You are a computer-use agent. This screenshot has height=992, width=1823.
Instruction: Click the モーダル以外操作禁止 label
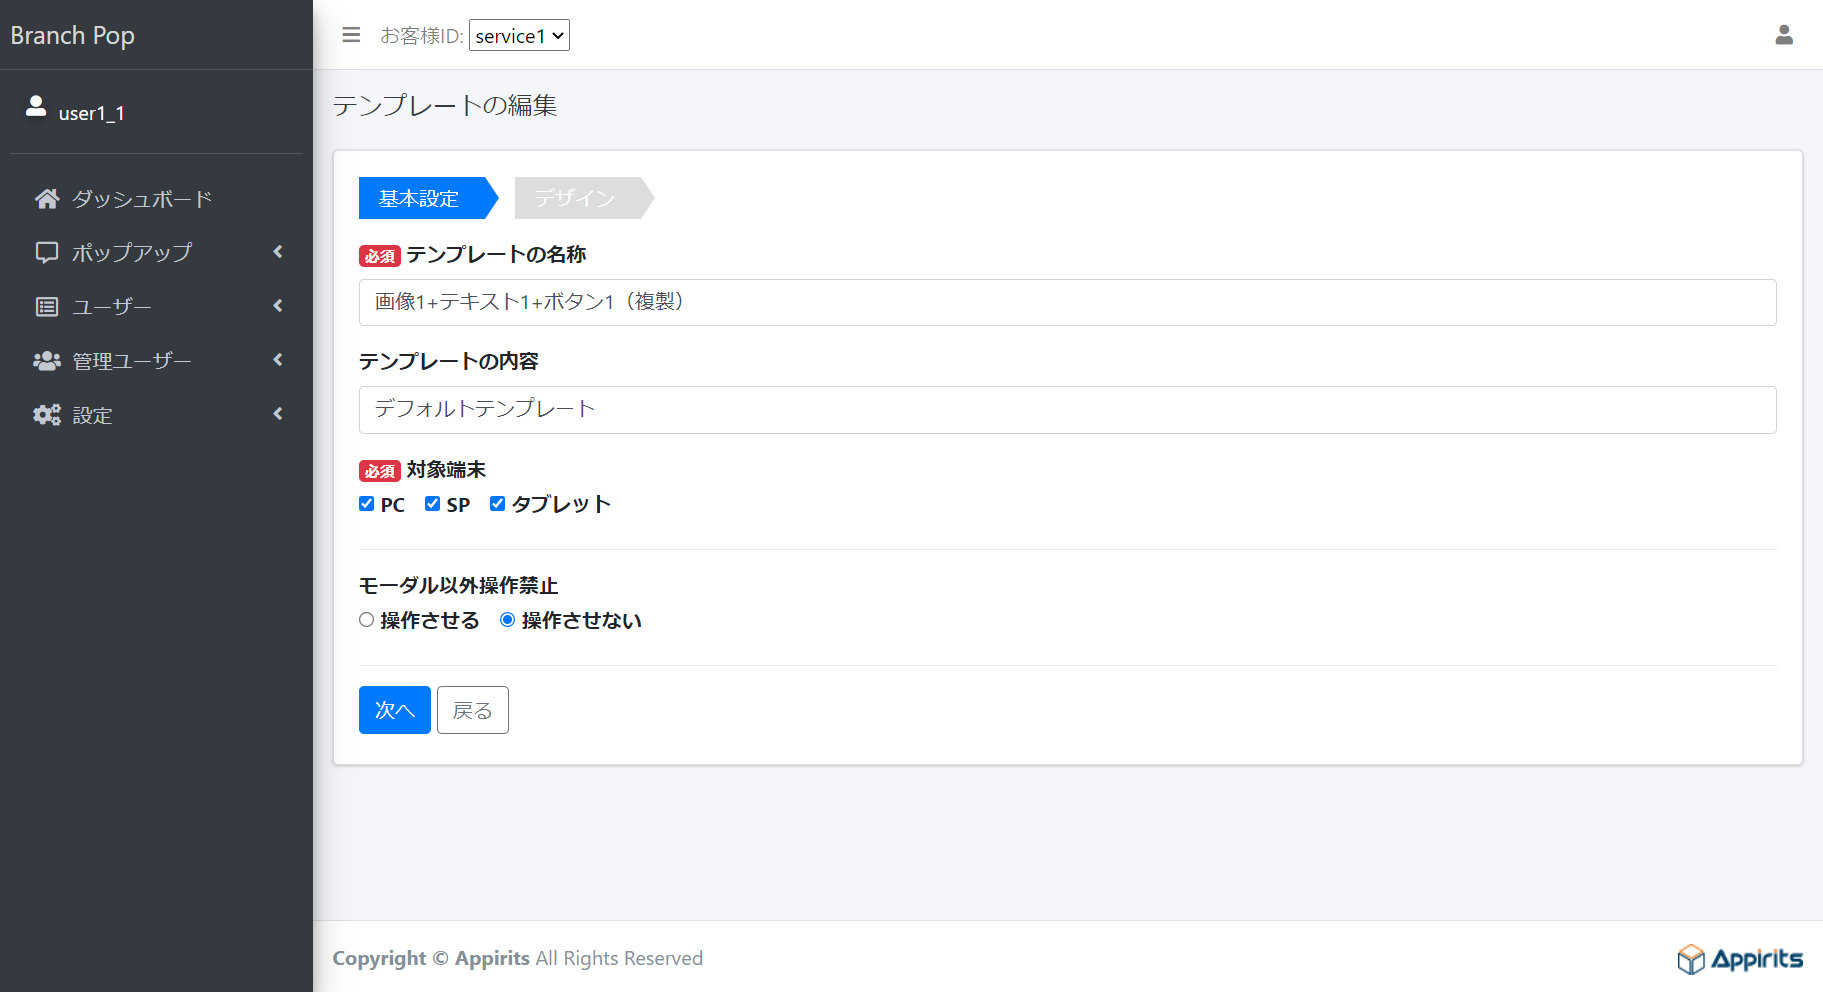(459, 585)
